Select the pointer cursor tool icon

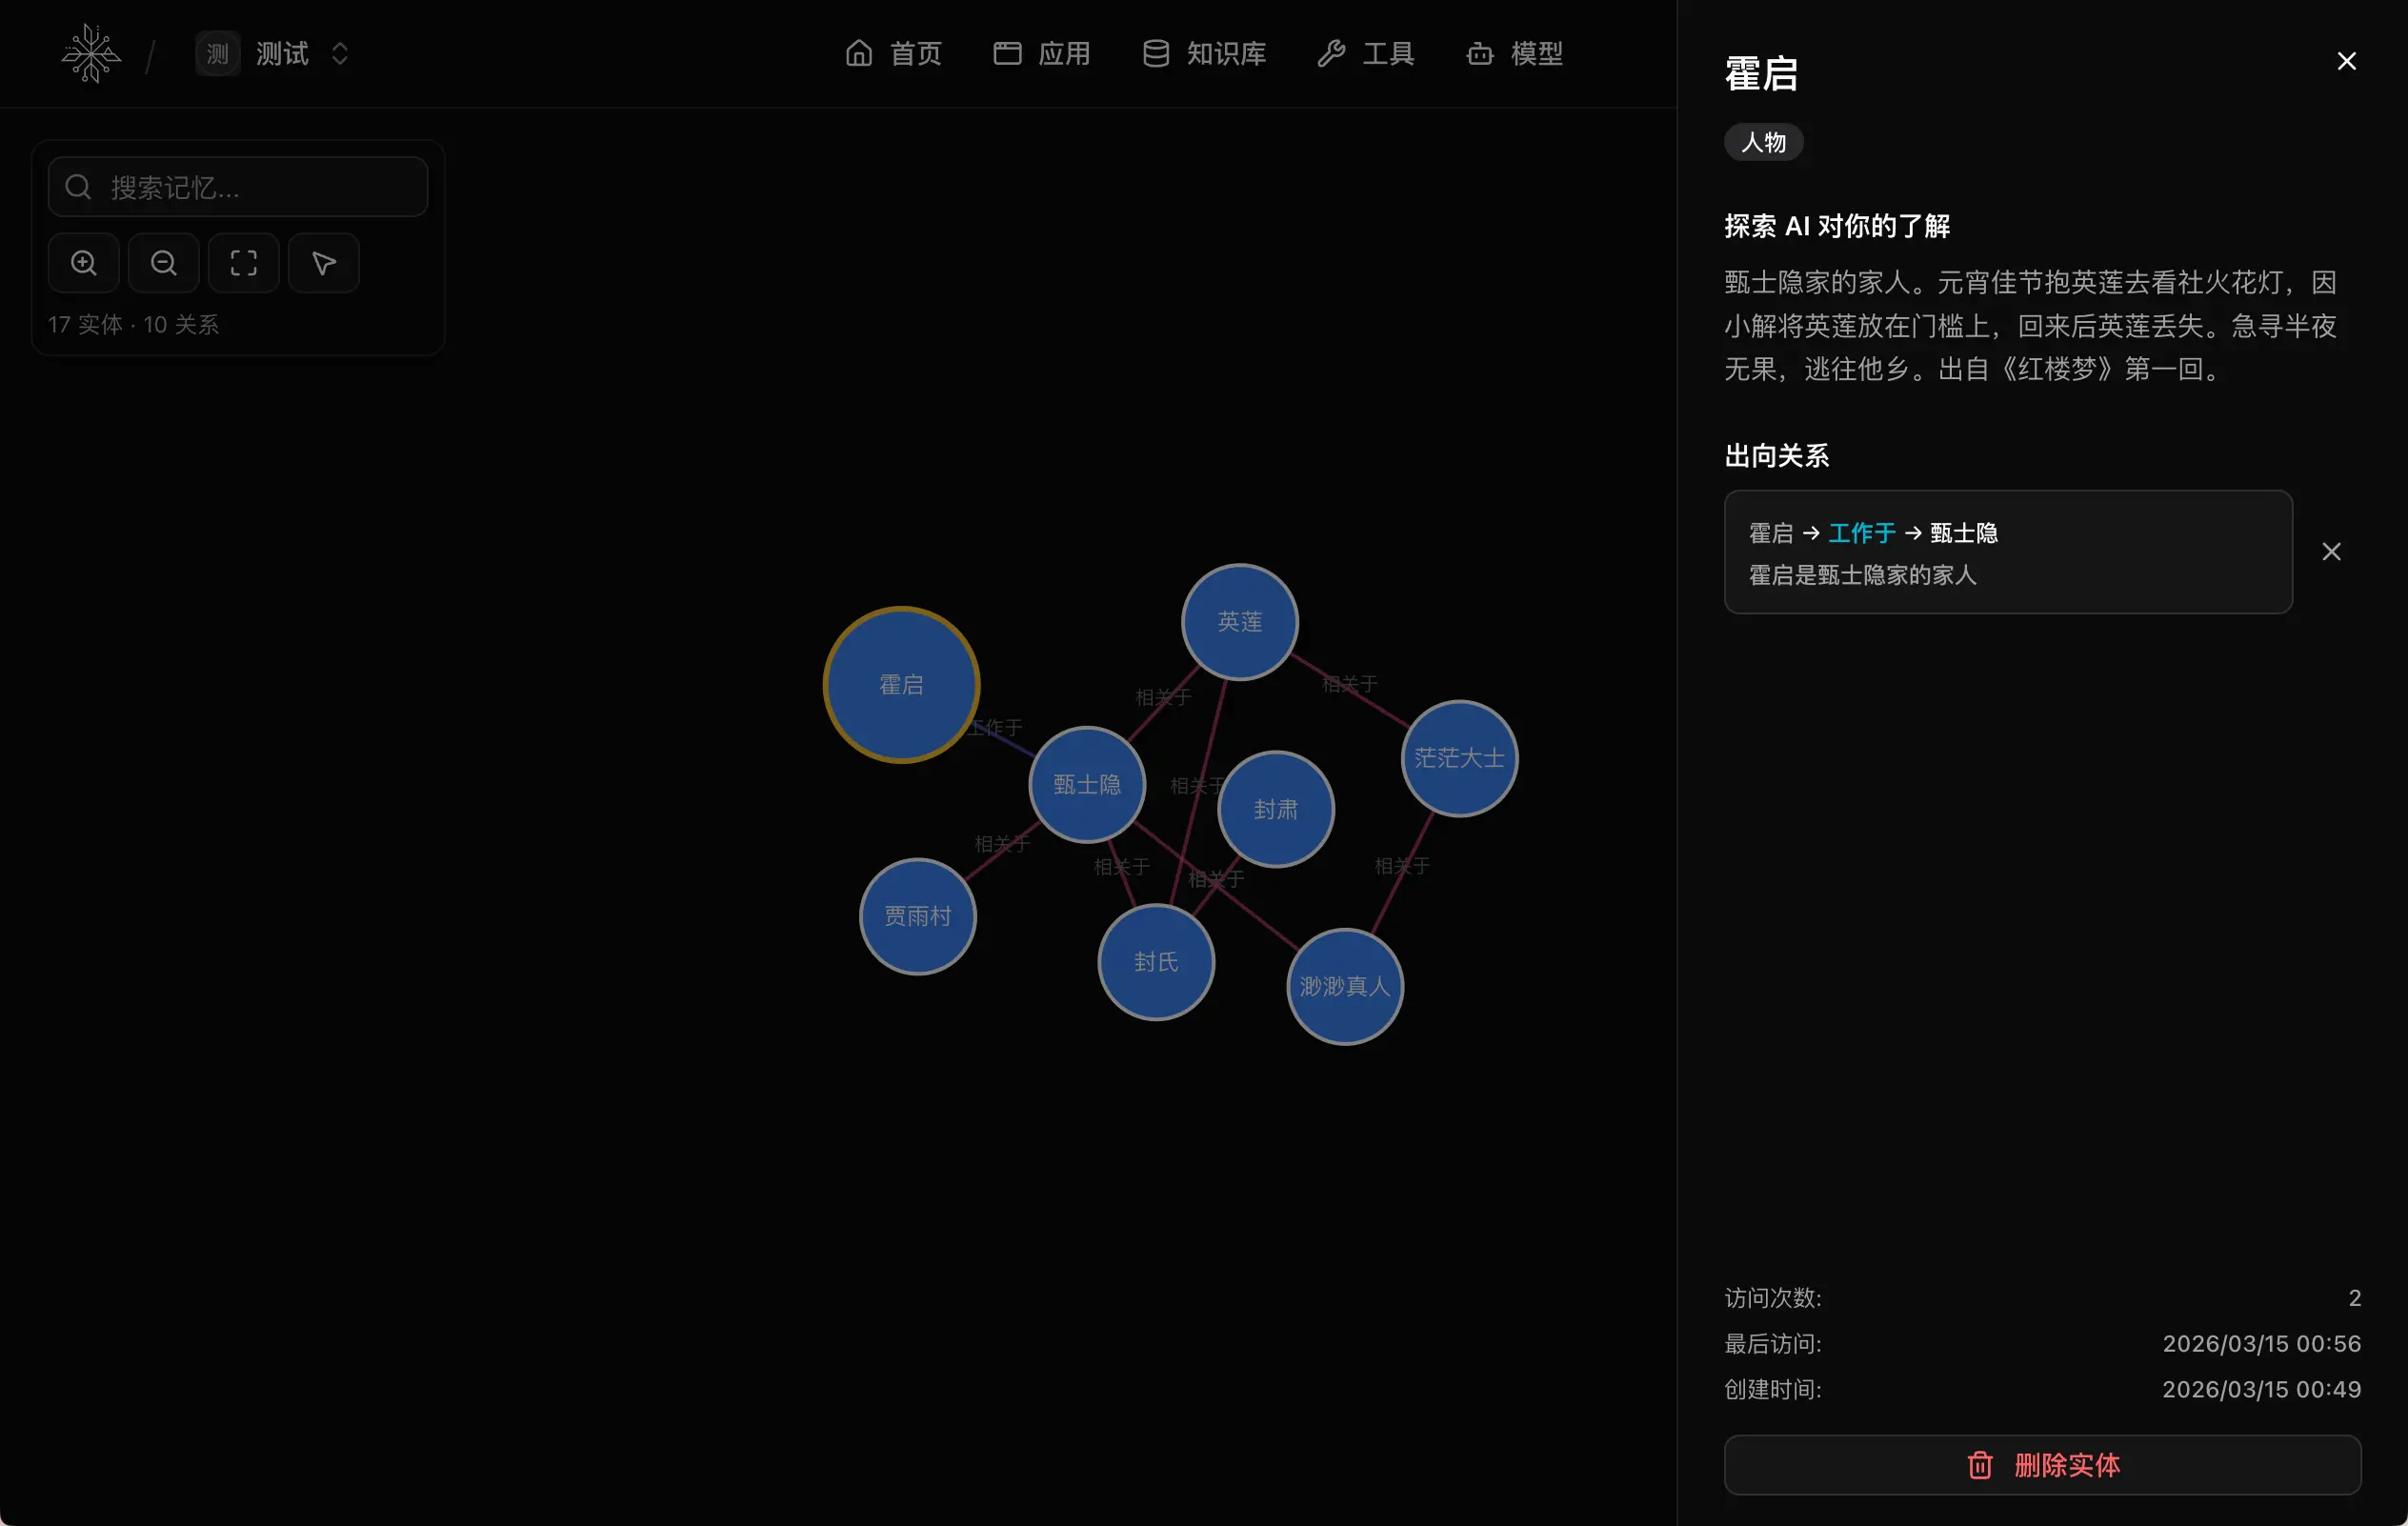pyautogui.click(x=324, y=263)
